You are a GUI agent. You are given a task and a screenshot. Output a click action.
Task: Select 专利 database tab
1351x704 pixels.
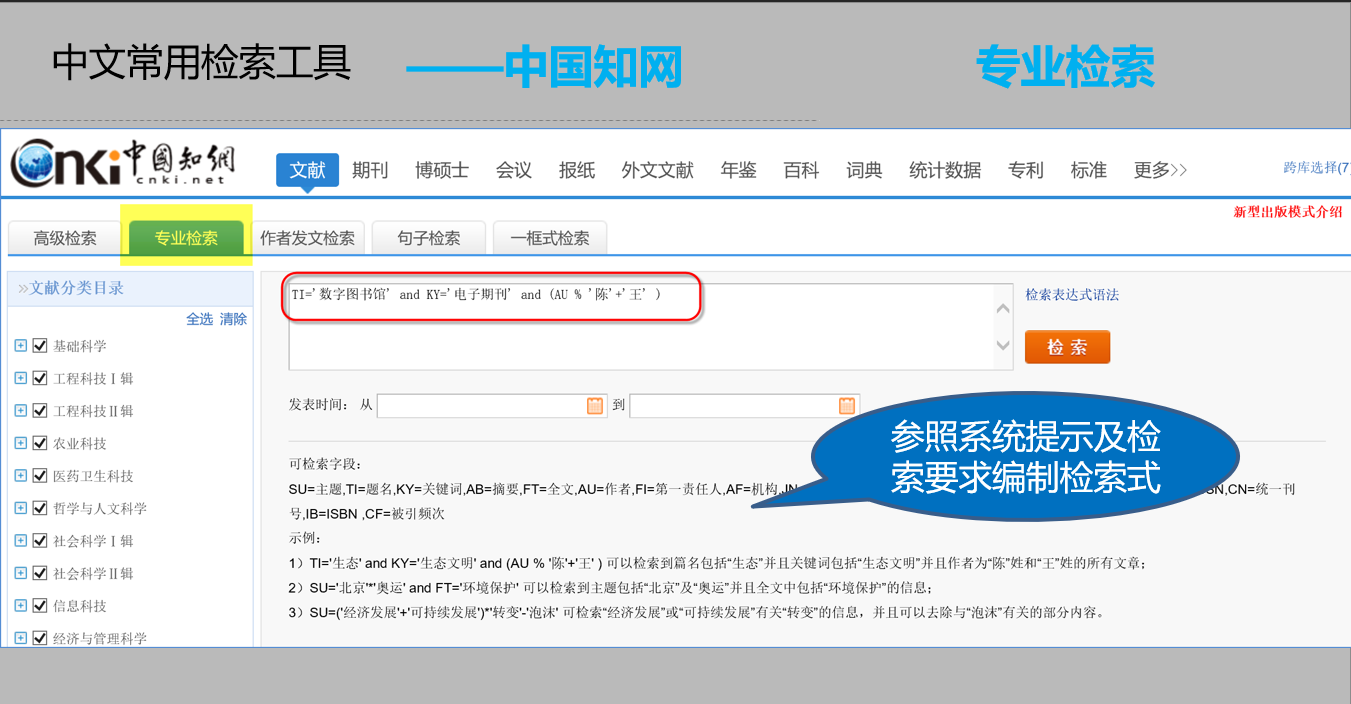pos(1026,170)
